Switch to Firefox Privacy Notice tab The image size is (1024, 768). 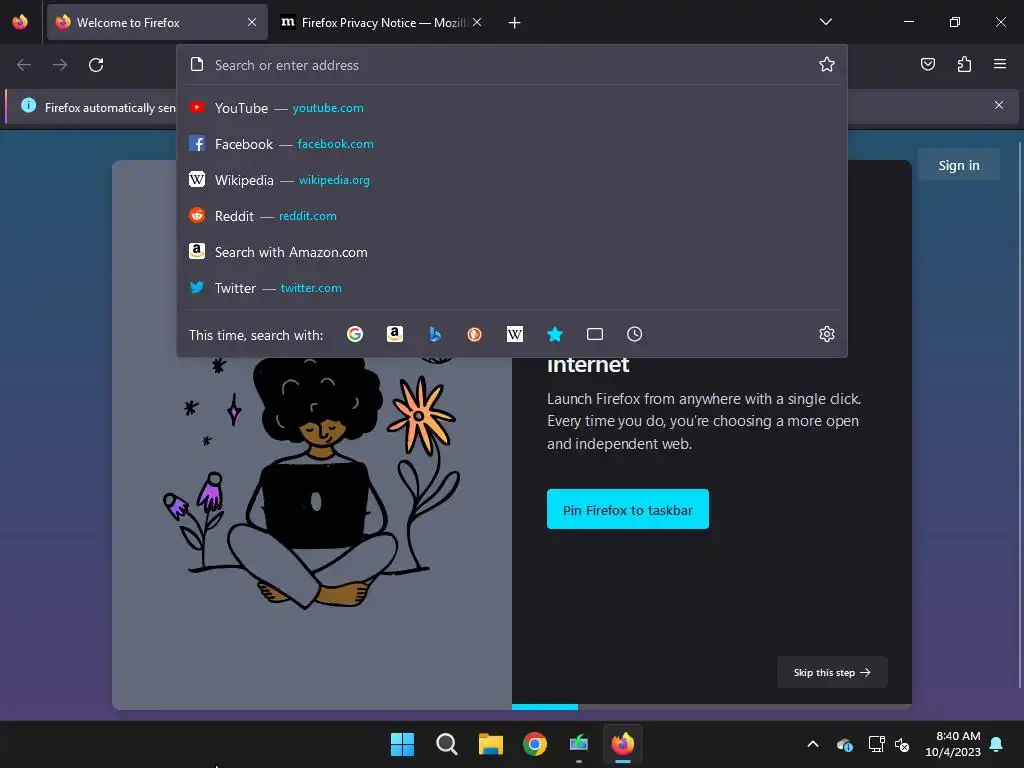point(382,22)
